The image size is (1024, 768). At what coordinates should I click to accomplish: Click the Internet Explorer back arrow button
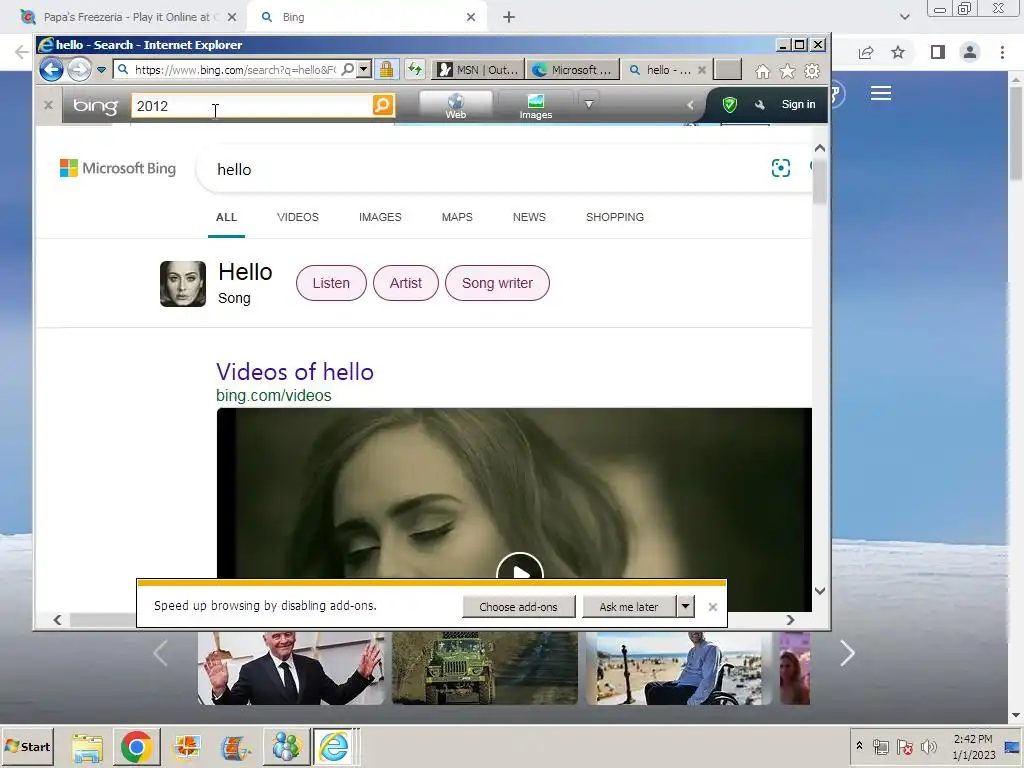52,69
